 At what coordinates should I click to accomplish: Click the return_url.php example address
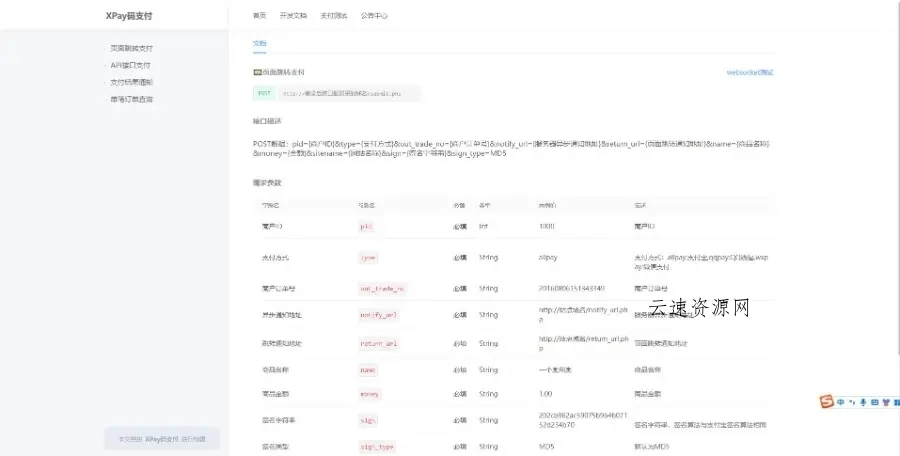click(583, 343)
